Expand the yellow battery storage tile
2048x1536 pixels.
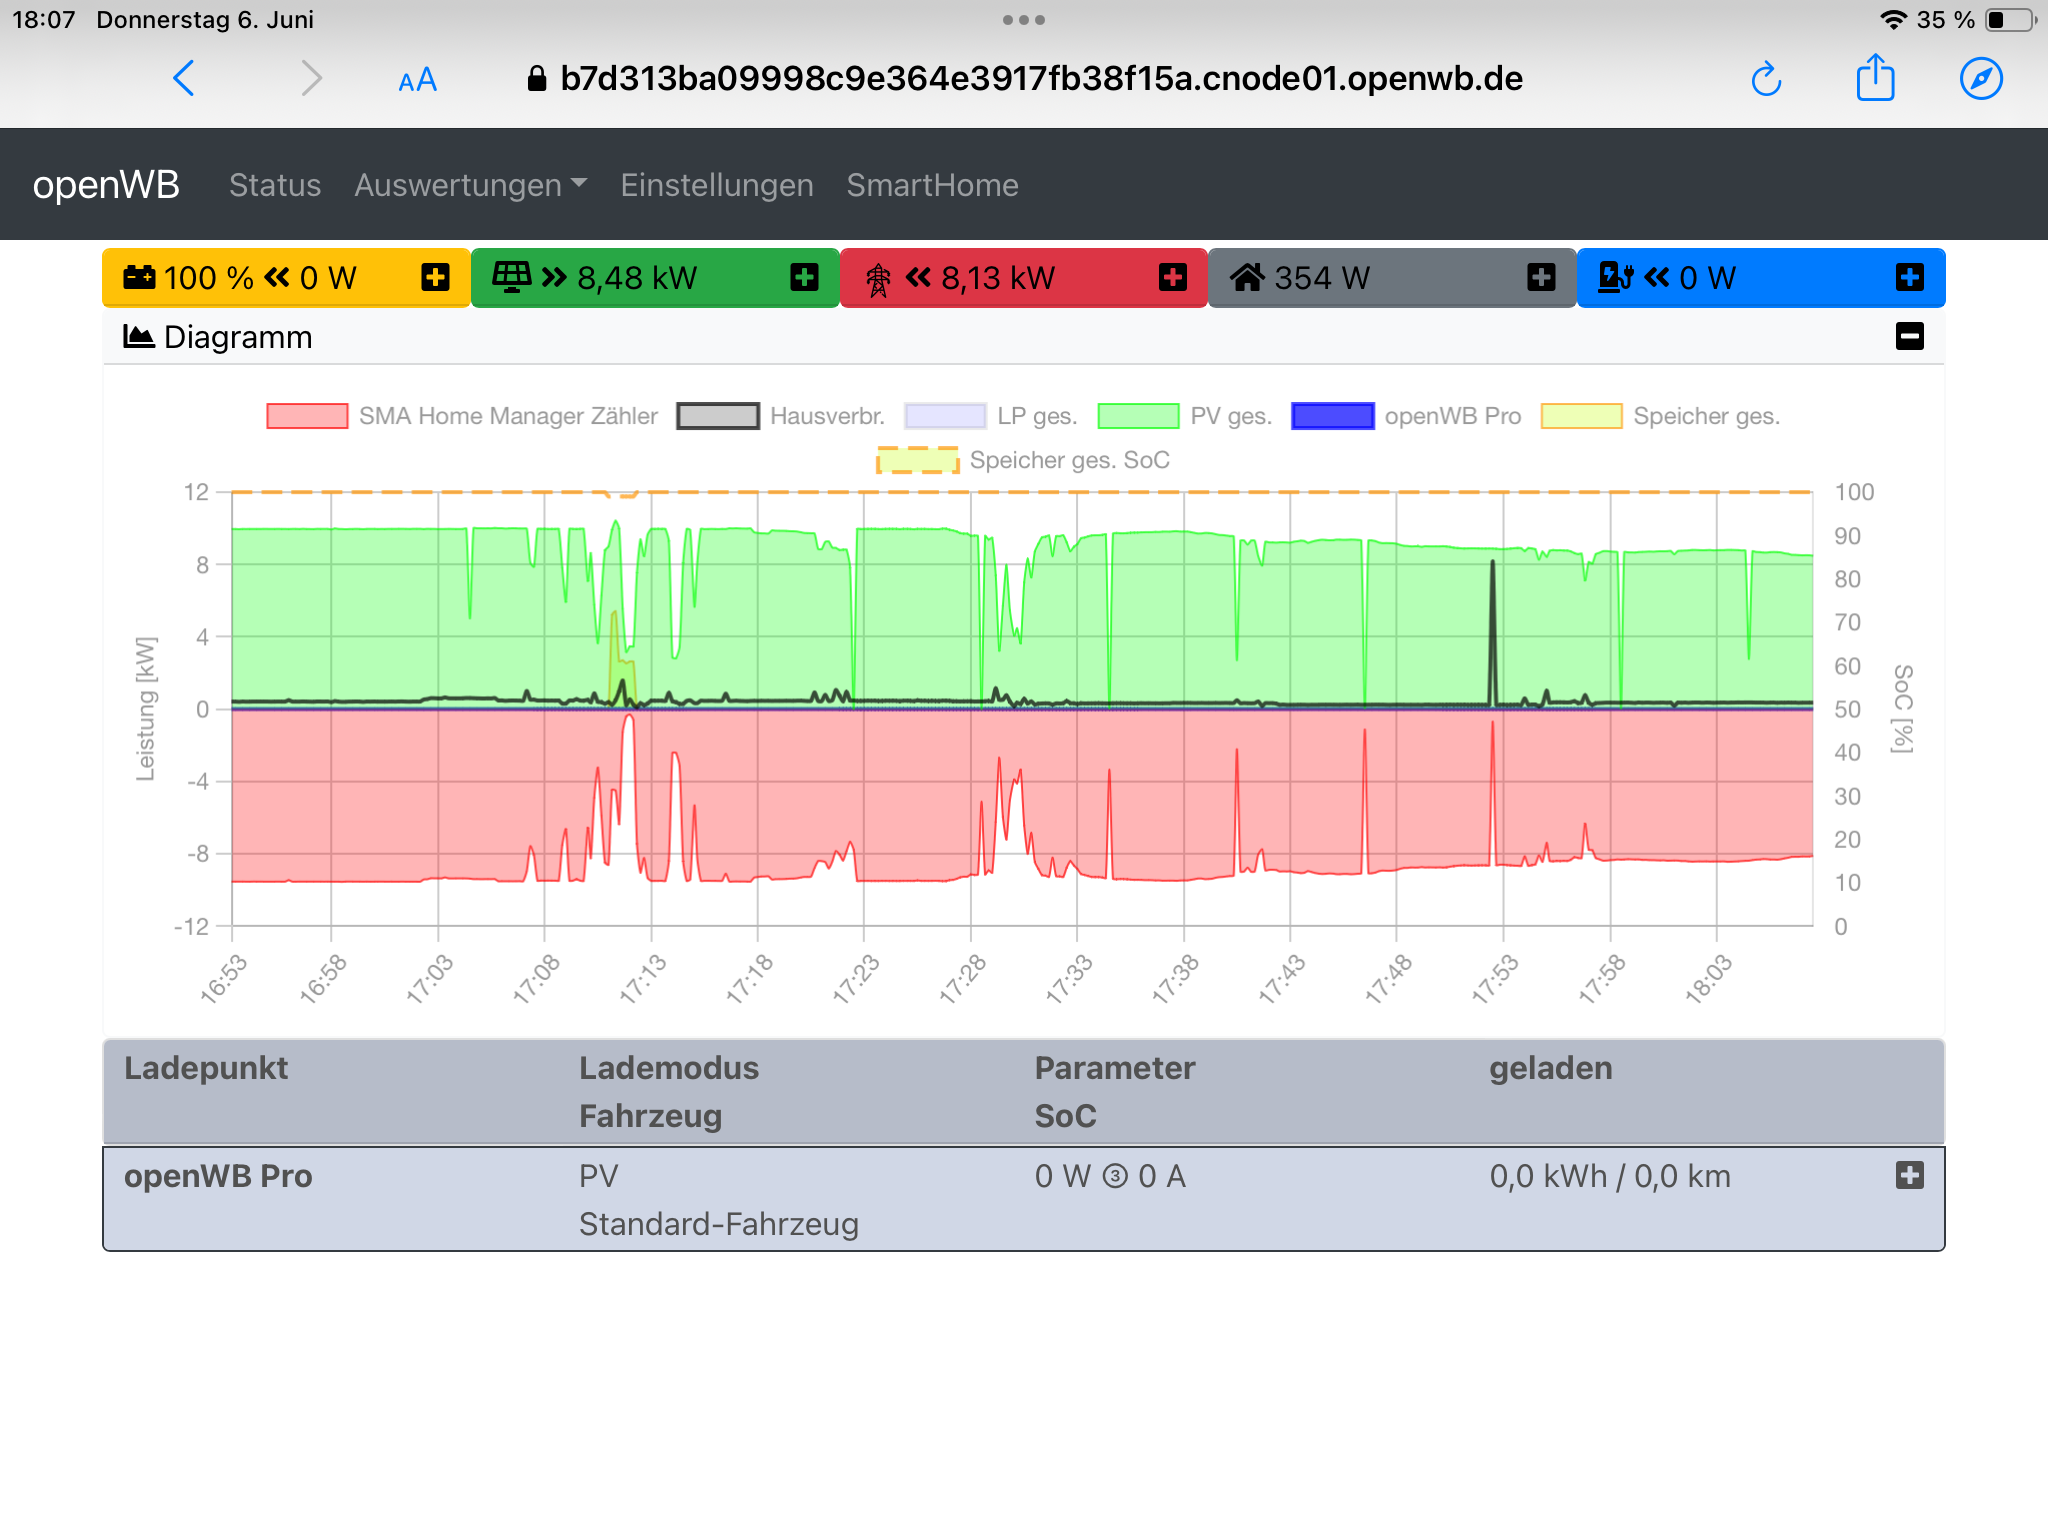tap(435, 277)
